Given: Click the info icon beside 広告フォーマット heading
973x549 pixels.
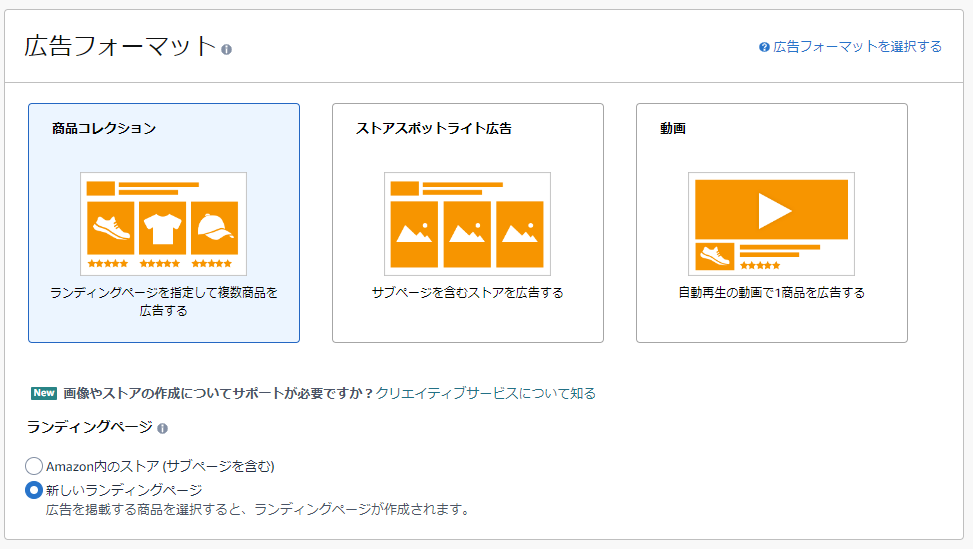Looking at the screenshot, I should [226, 50].
